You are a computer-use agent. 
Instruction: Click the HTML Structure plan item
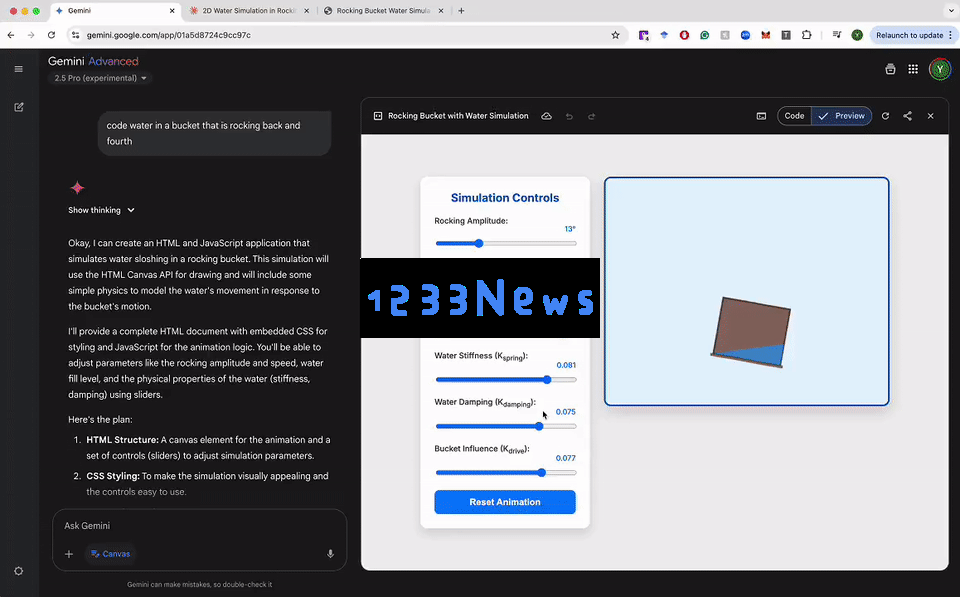pos(208,448)
